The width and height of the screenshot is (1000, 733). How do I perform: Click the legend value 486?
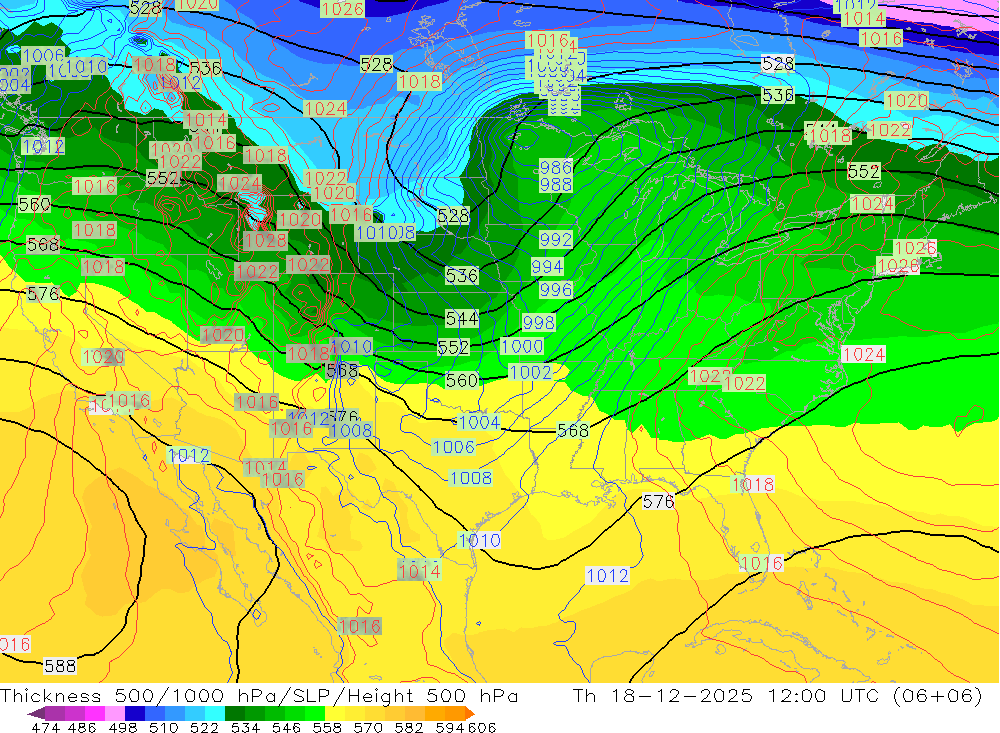[82, 727]
